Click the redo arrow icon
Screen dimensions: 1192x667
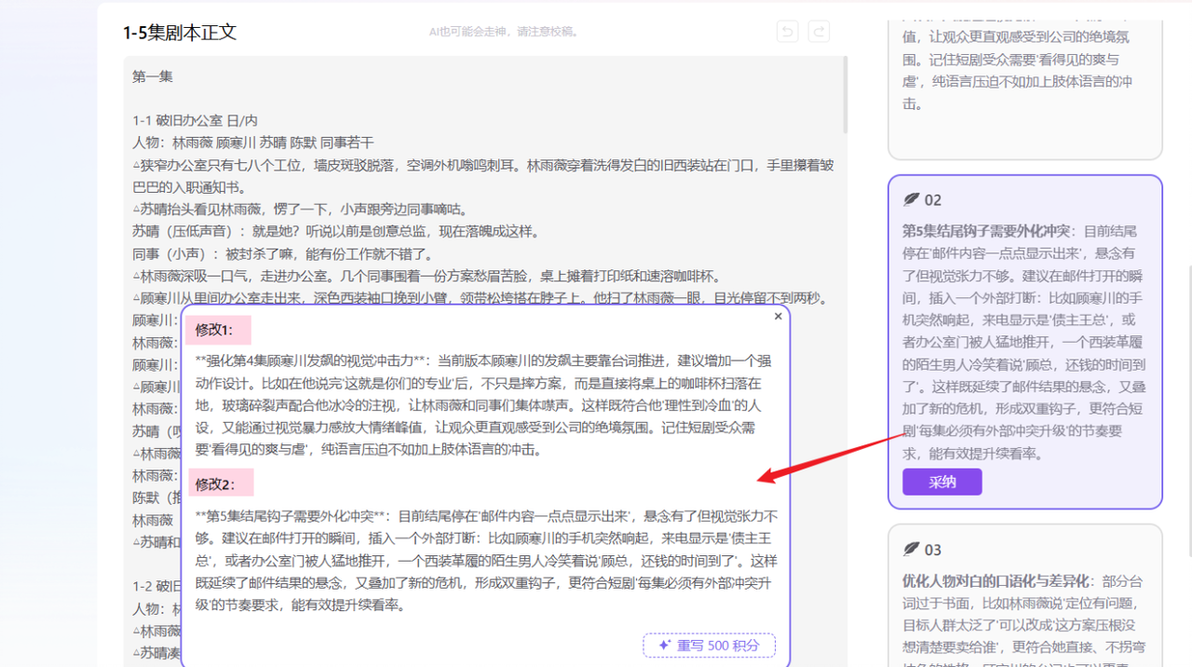(x=819, y=31)
